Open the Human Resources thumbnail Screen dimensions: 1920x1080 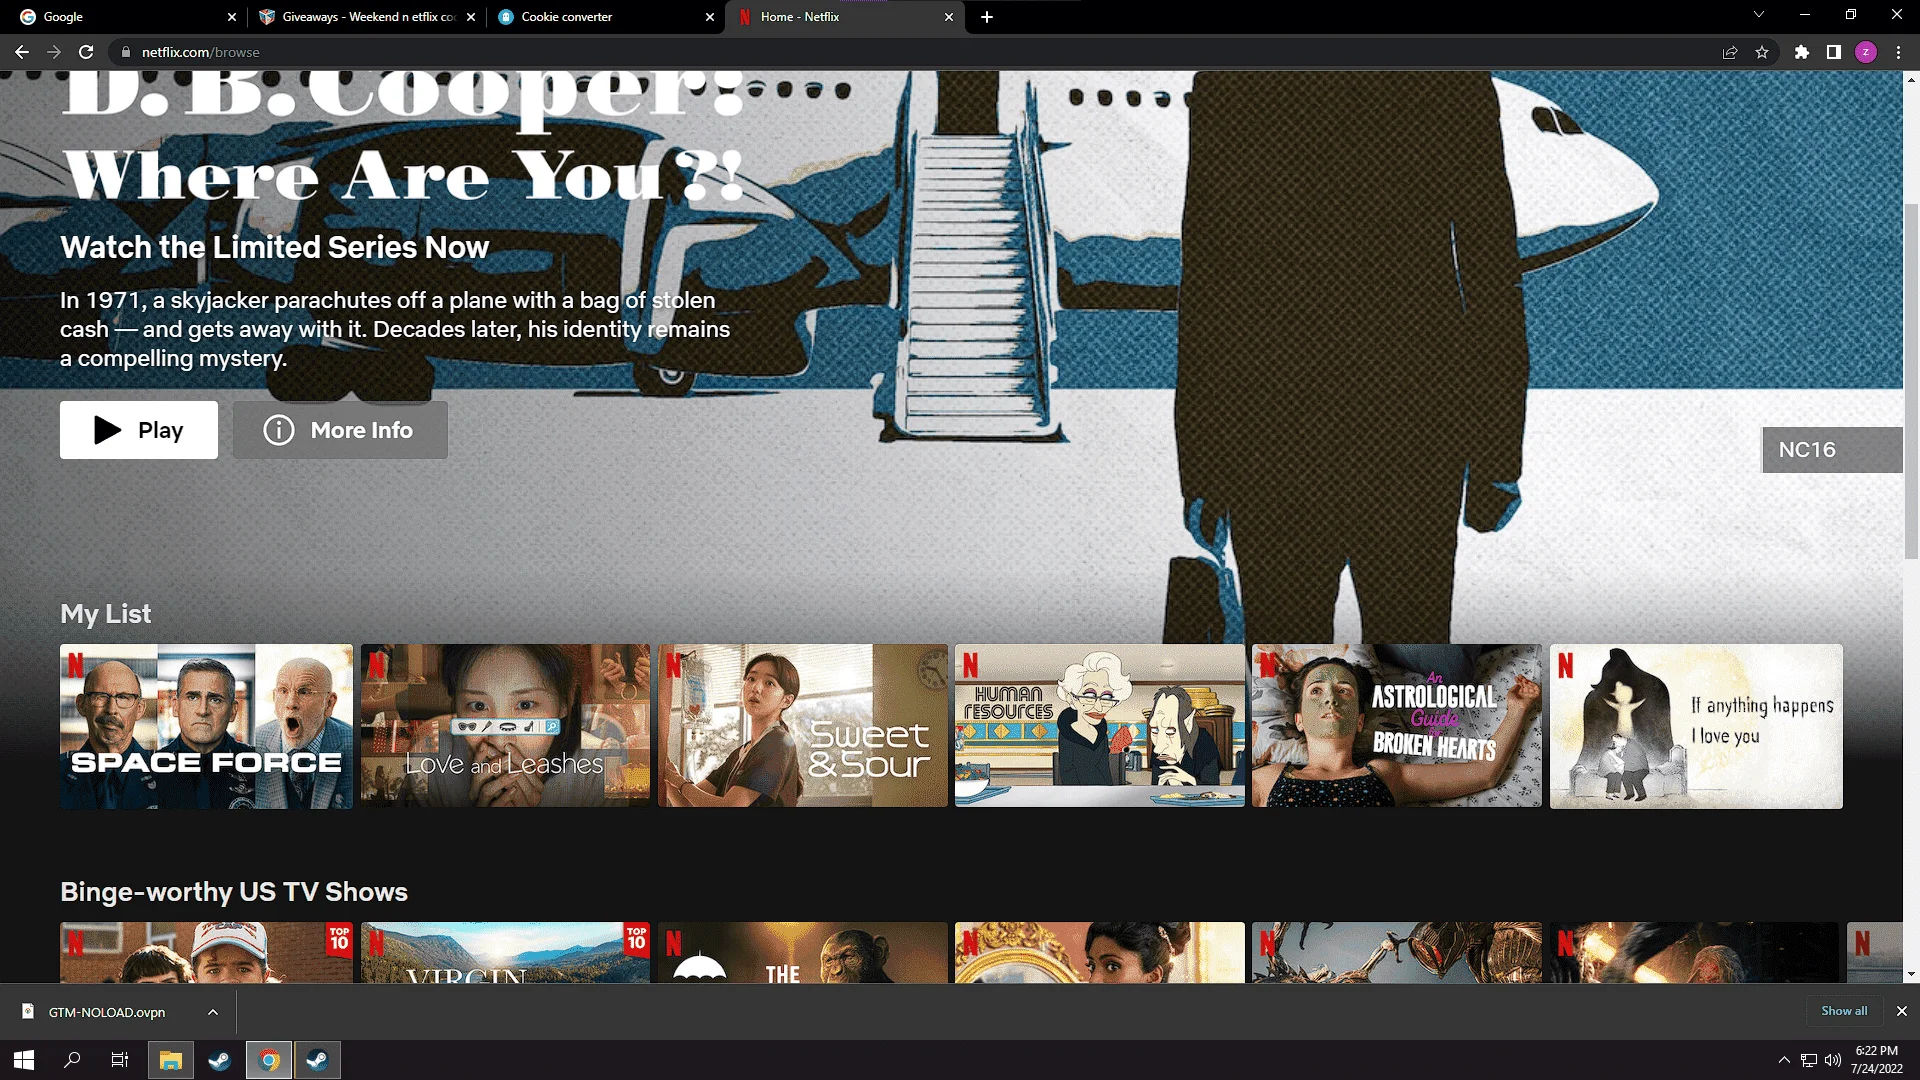click(x=1100, y=726)
